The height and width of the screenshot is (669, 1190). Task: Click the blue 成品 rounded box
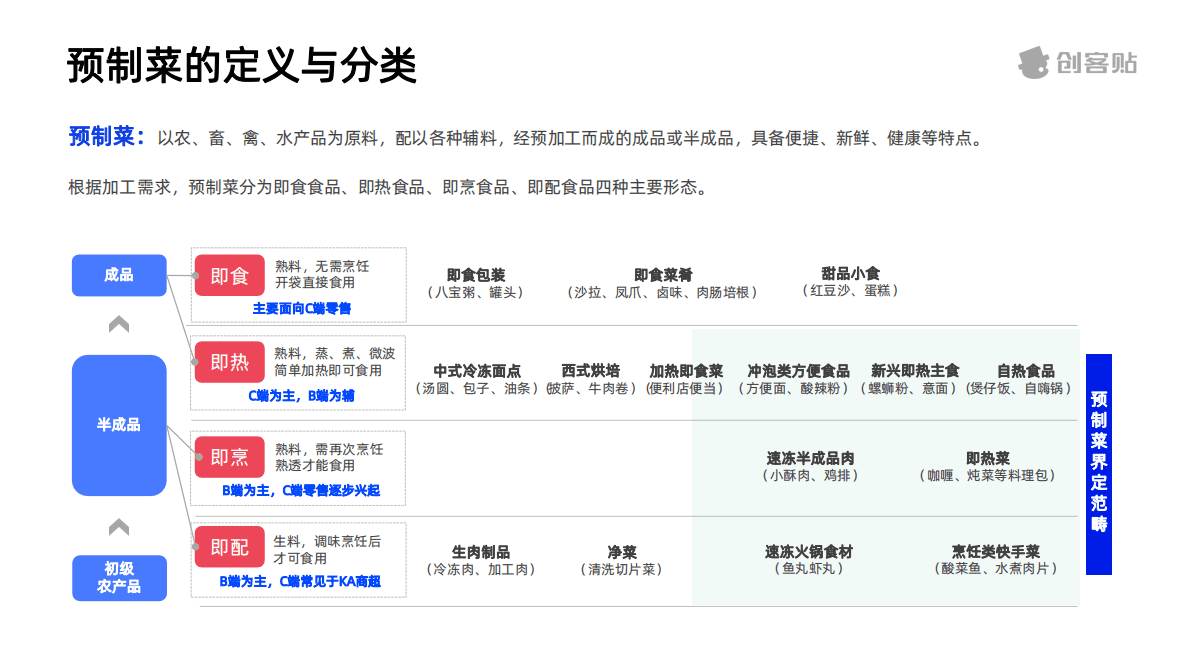pos(119,275)
